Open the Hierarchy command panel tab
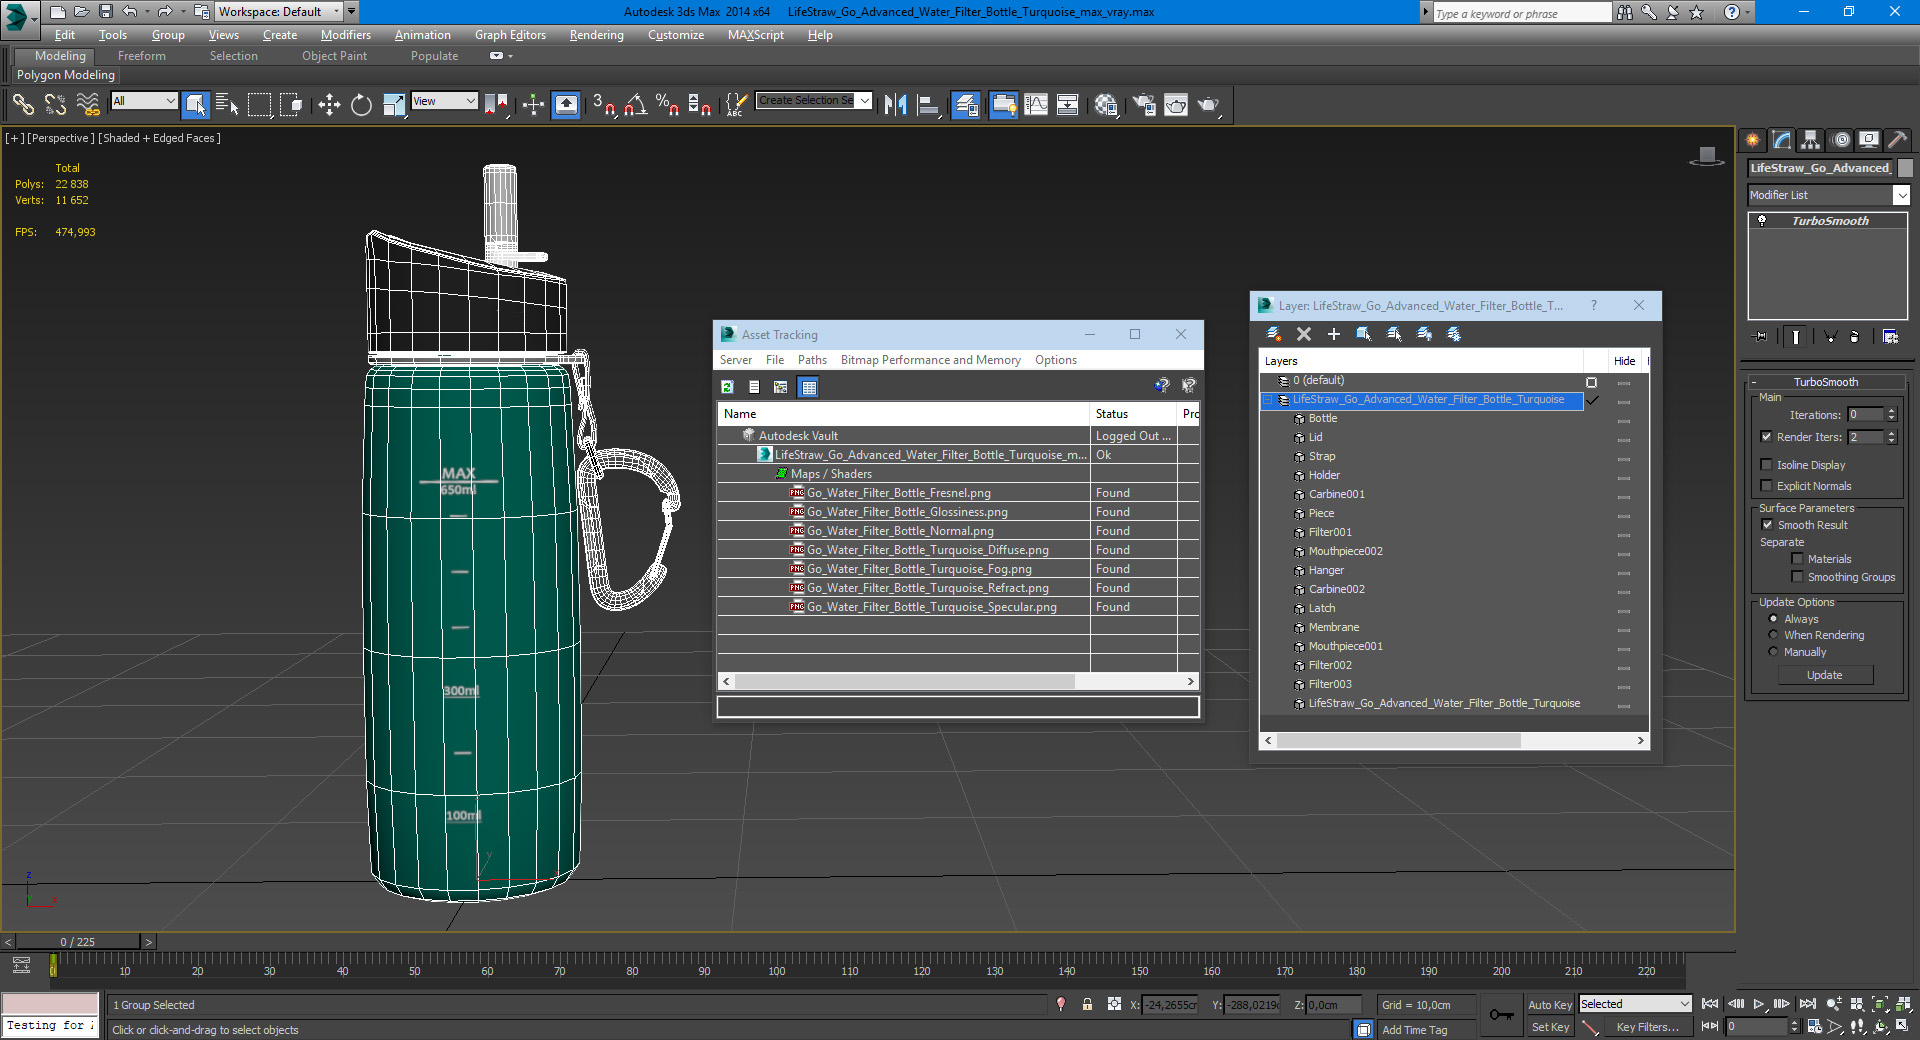The image size is (1920, 1040). (1811, 140)
